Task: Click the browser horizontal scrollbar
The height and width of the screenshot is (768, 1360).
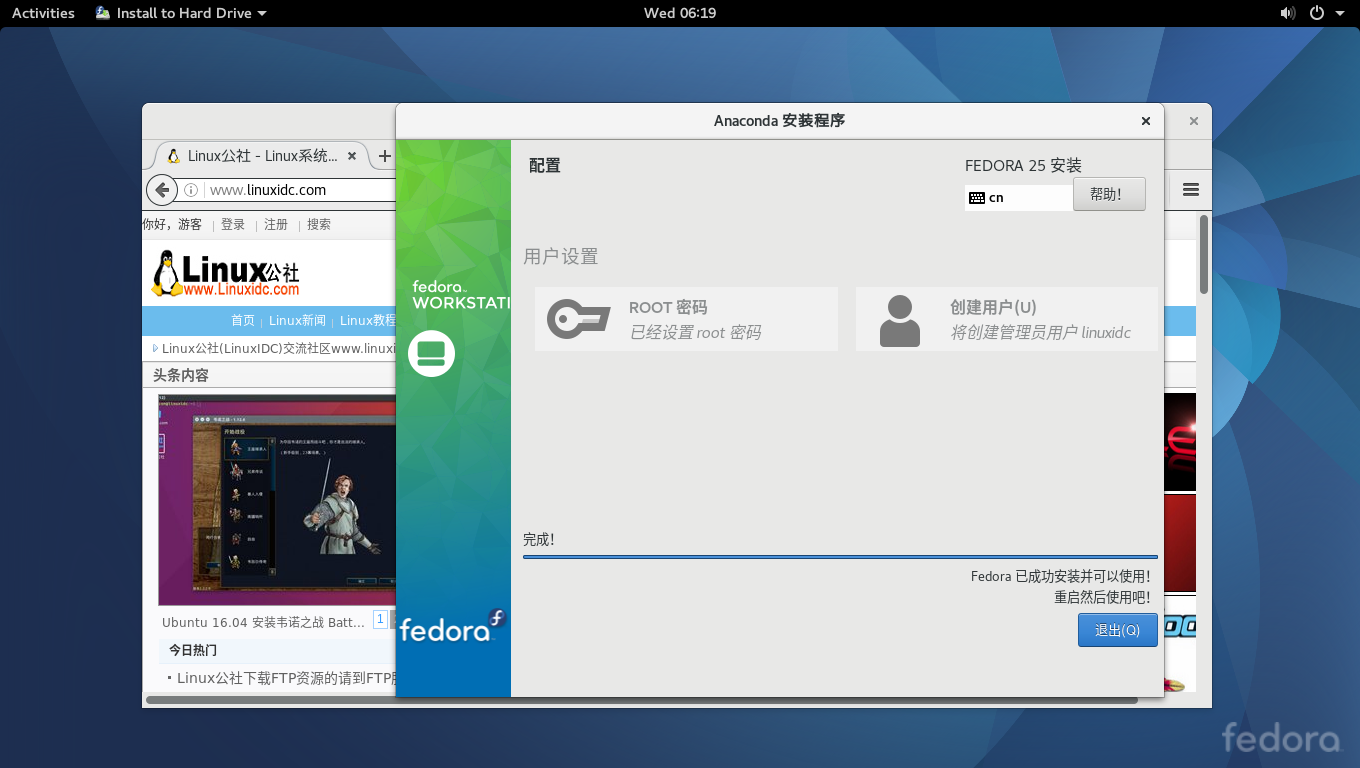Action: coord(640,700)
